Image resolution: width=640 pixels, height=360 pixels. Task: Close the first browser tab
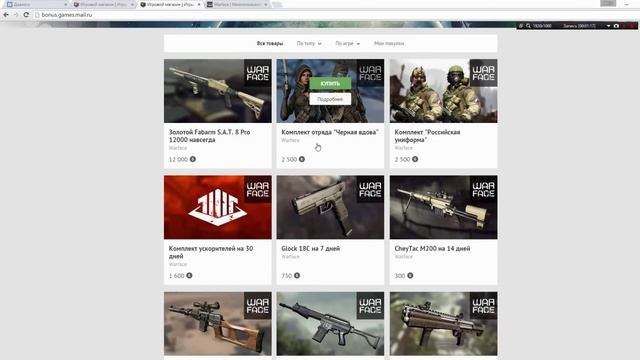coord(66,4)
